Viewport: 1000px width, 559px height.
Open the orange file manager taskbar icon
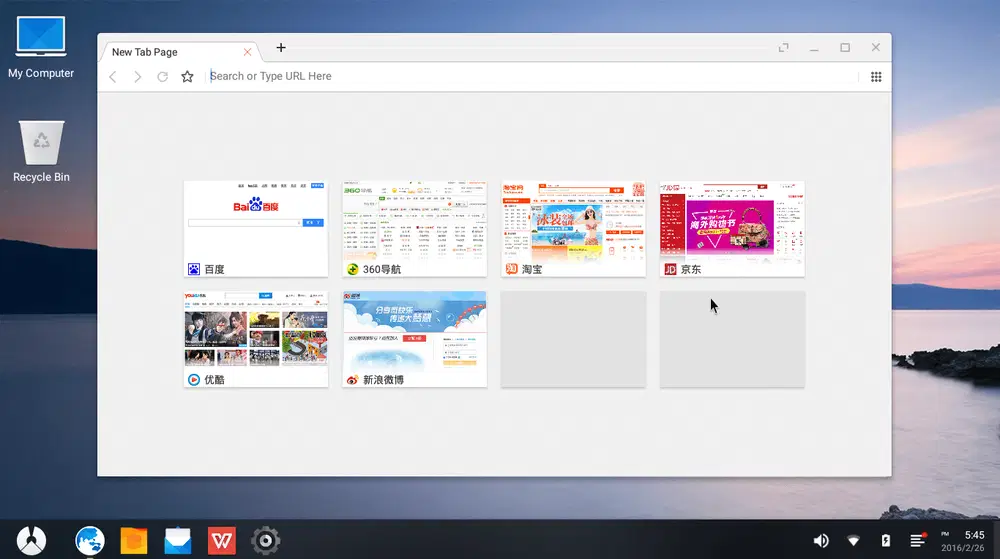coord(134,541)
